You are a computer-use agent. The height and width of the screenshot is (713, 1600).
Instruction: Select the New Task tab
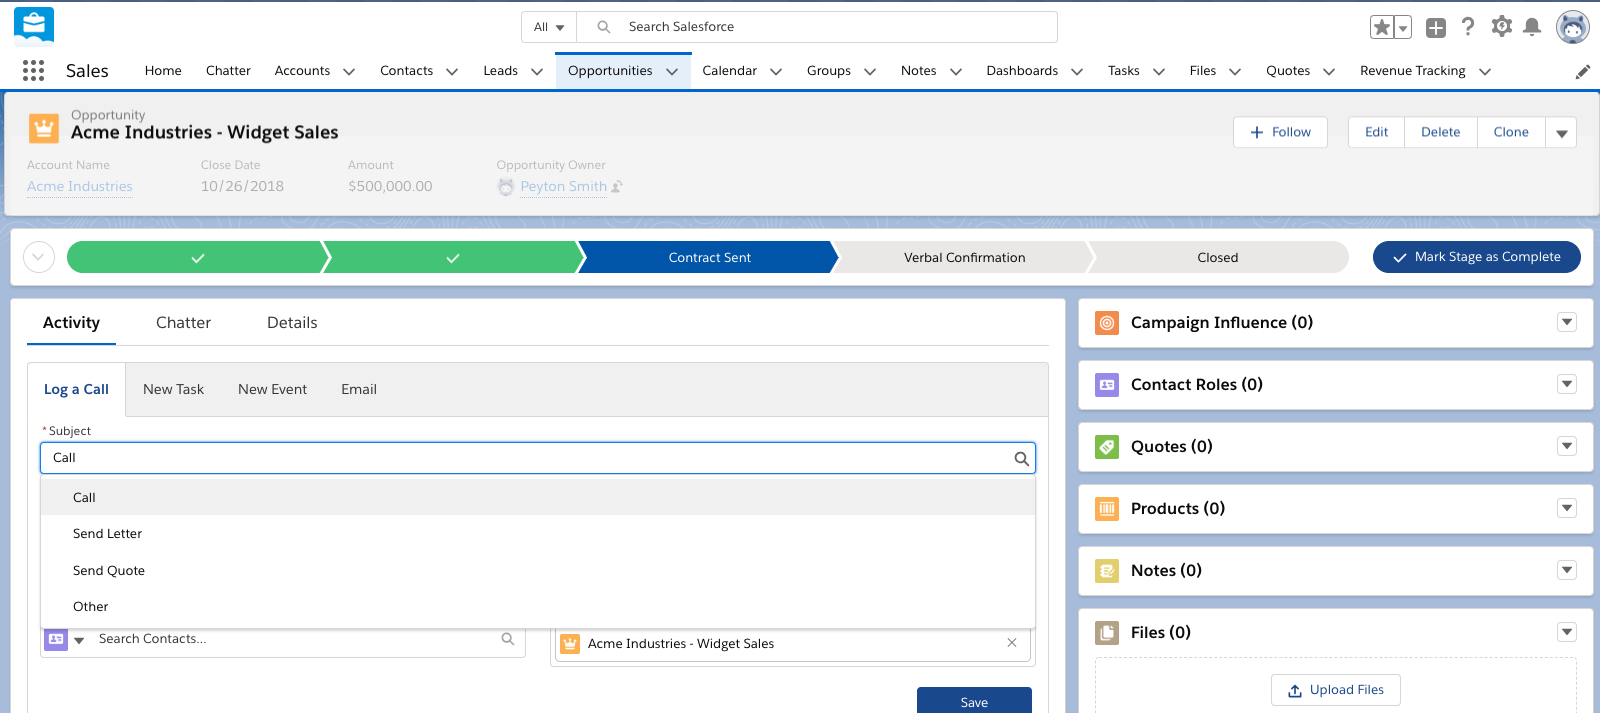tap(173, 390)
